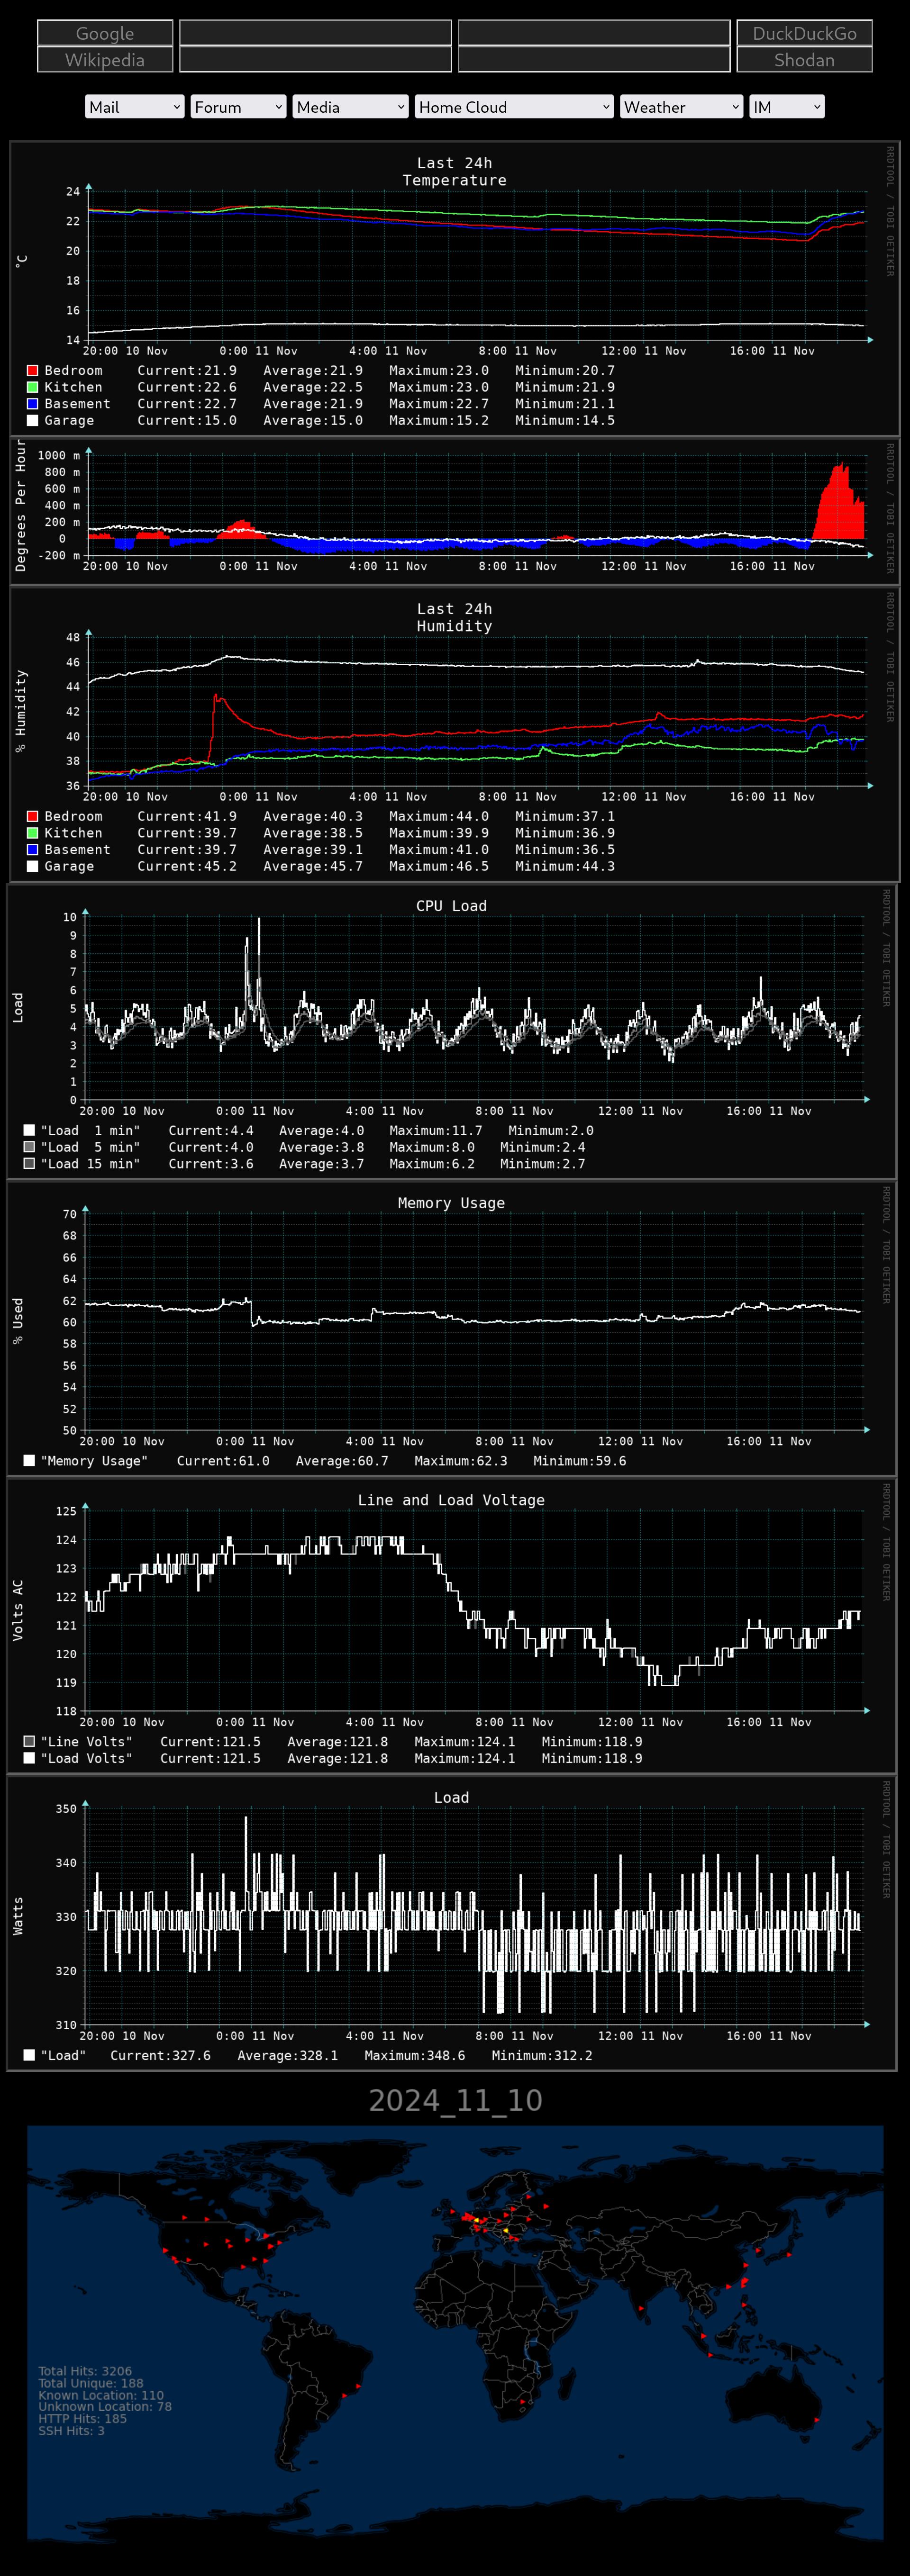910x2576 pixels.
Task: Focus the search field next to DuckDuckGo
Action: (x=594, y=33)
